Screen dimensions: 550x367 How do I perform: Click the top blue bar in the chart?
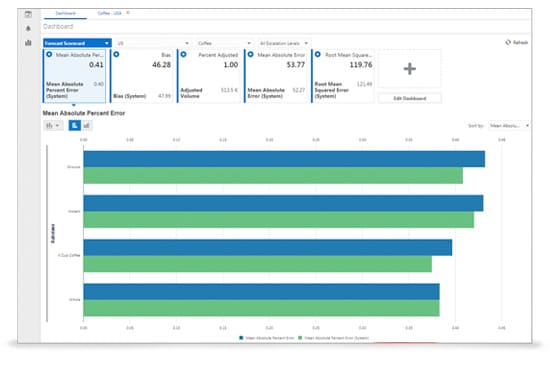[x=284, y=159]
